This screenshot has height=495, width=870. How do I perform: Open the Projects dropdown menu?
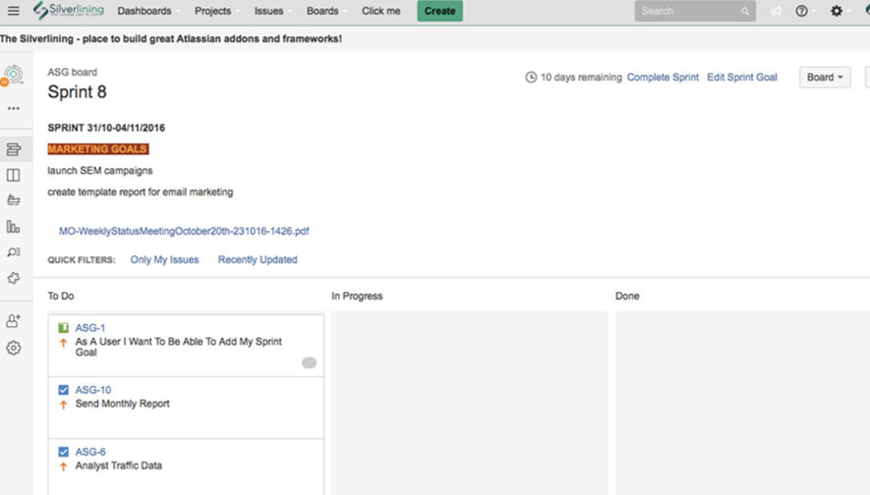216,11
